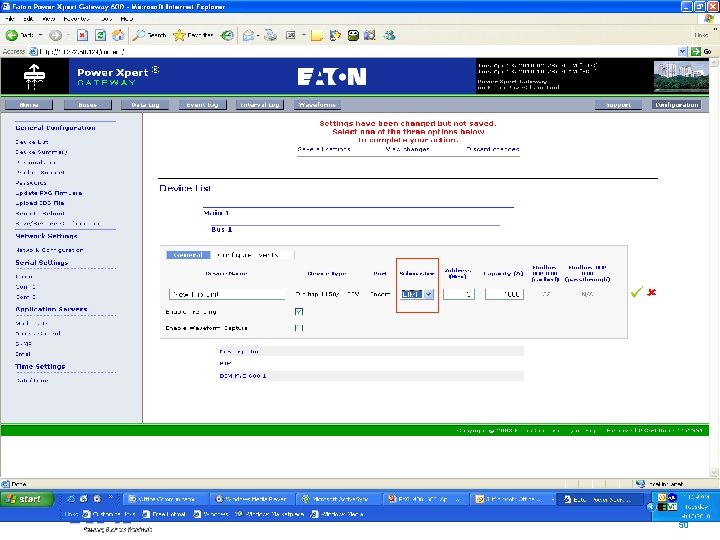Open the Waveforms page
Screen dimensions: 720x540
(317, 105)
